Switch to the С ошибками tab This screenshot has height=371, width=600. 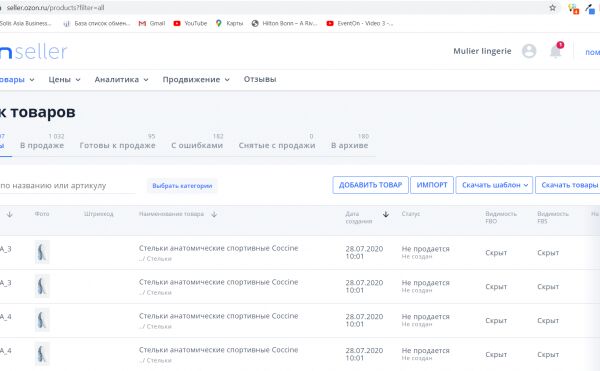coord(197,142)
